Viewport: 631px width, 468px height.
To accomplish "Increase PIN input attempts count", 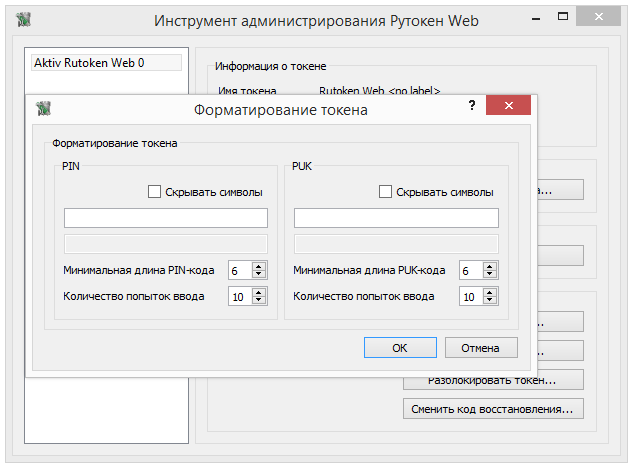I will pyautogui.click(x=259, y=293).
